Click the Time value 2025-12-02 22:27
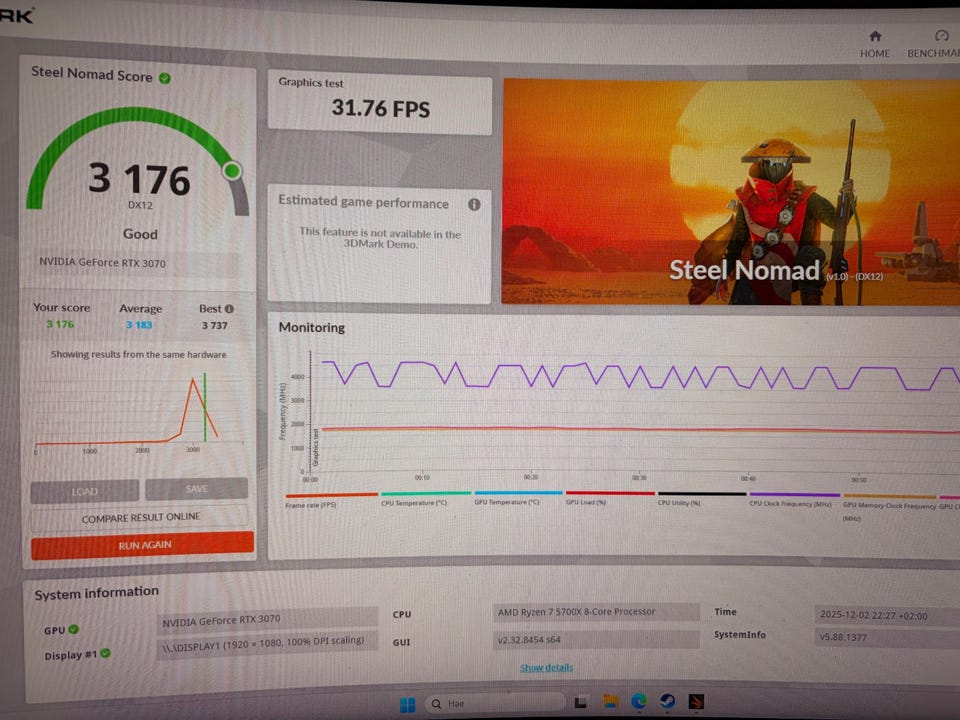Viewport: 960px width, 720px height. coord(887,615)
